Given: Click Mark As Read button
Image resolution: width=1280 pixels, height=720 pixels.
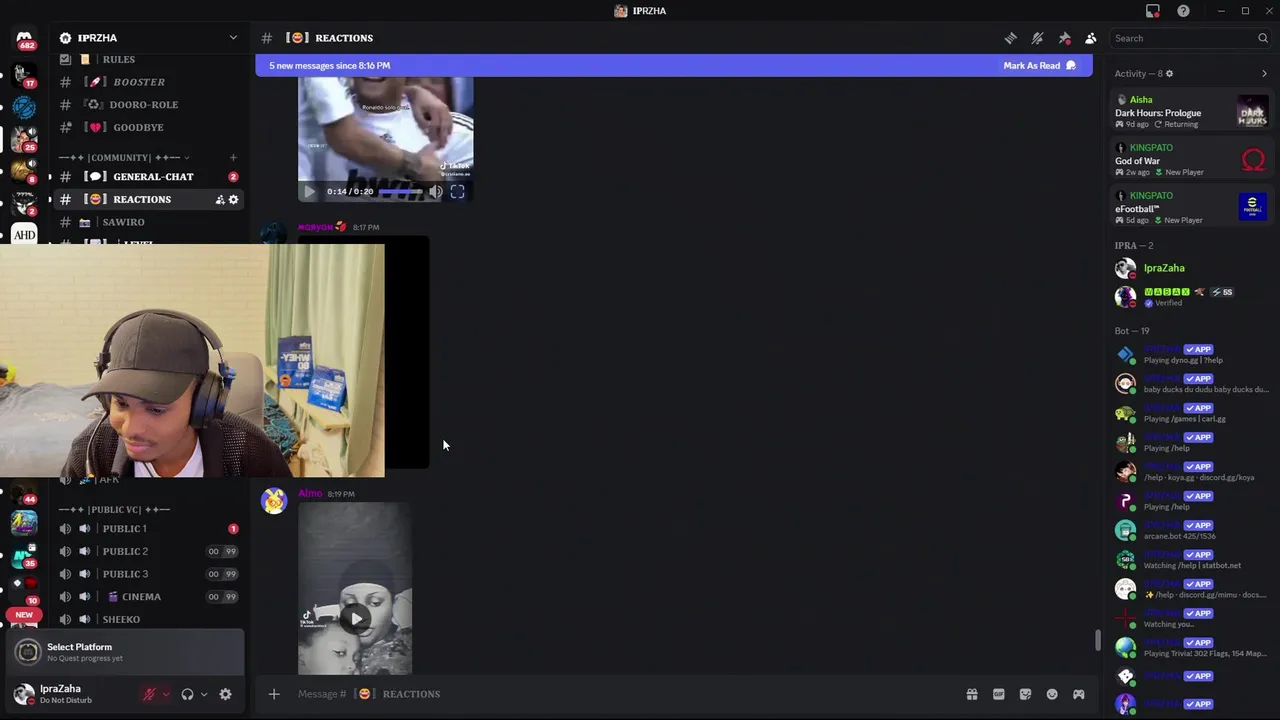Looking at the screenshot, I should point(1040,66).
